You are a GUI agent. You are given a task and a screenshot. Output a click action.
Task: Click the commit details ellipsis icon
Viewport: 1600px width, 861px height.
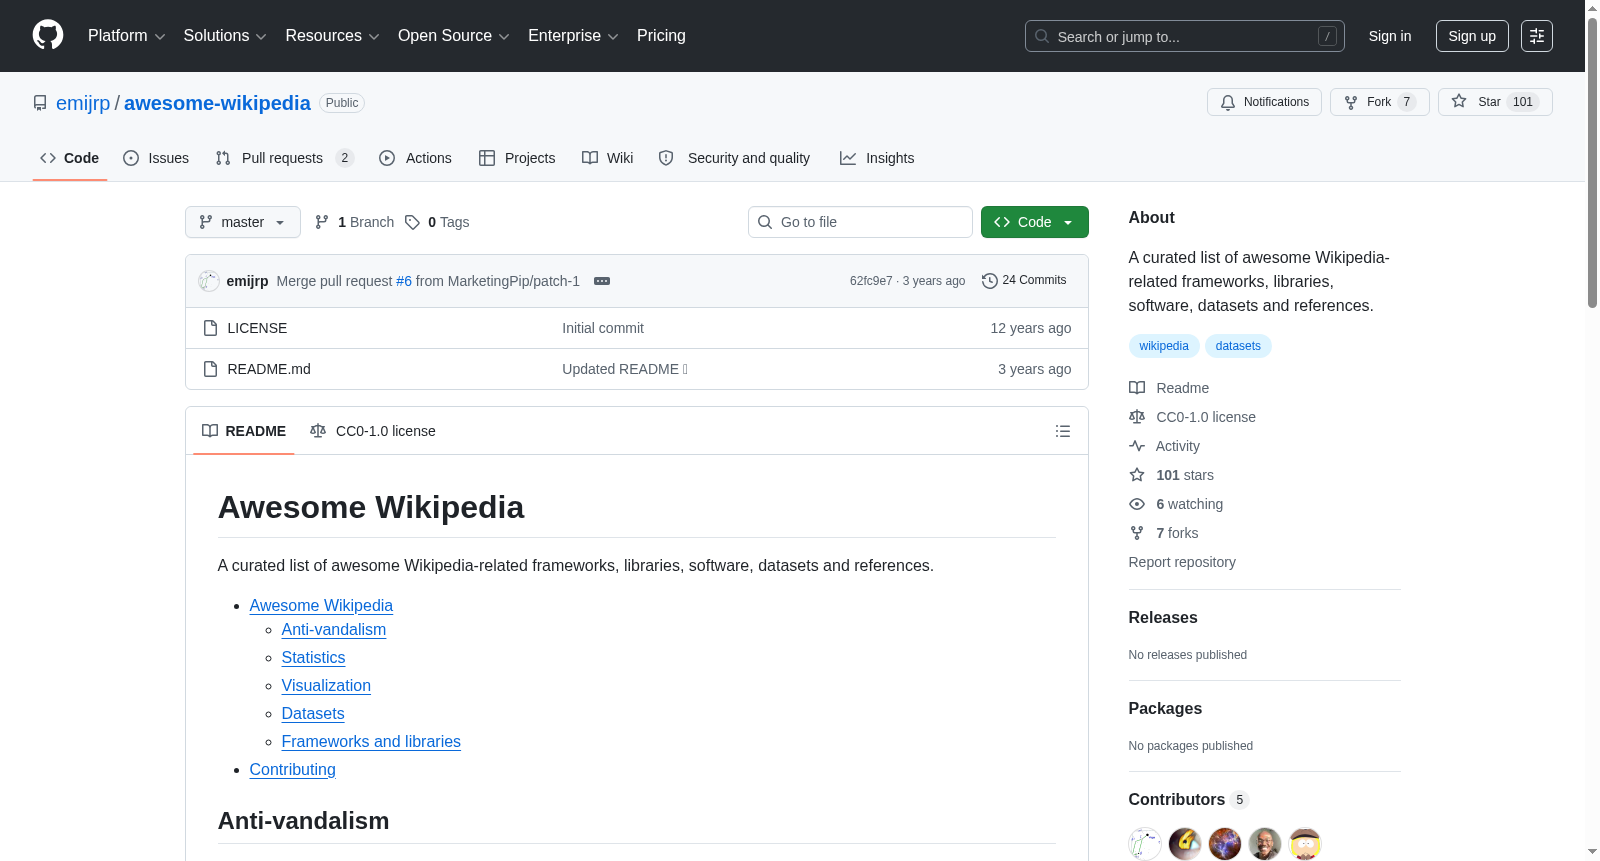point(602,281)
